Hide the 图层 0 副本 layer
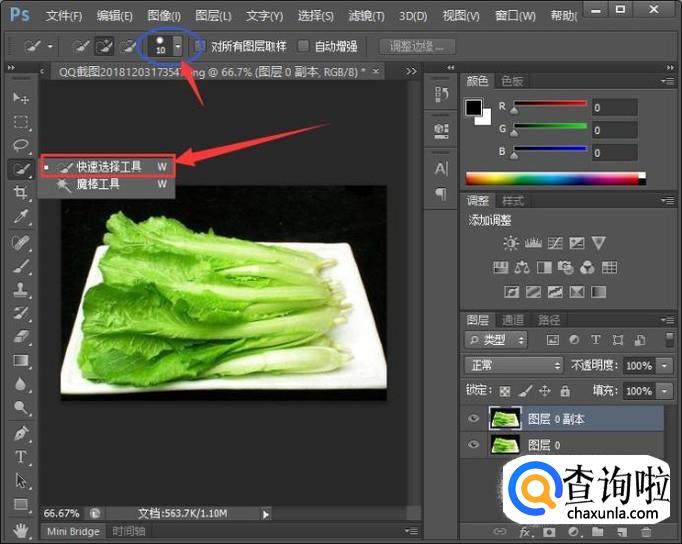This screenshot has height=544, width=682. click(474, 418)
